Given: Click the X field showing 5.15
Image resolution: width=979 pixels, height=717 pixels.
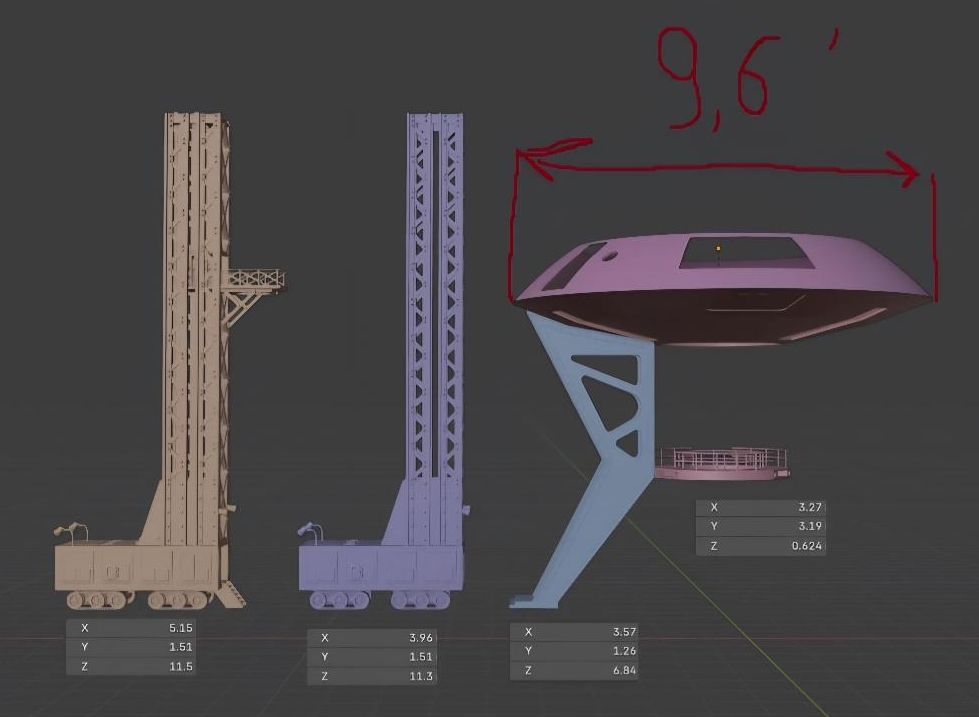Looking at the screenshot, I should 130,628.
